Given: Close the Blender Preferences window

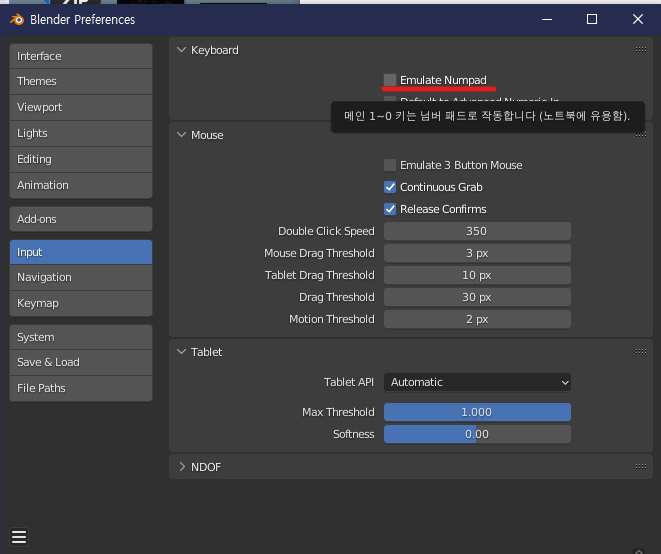Looking at the screenshot, I should point(638,19).
